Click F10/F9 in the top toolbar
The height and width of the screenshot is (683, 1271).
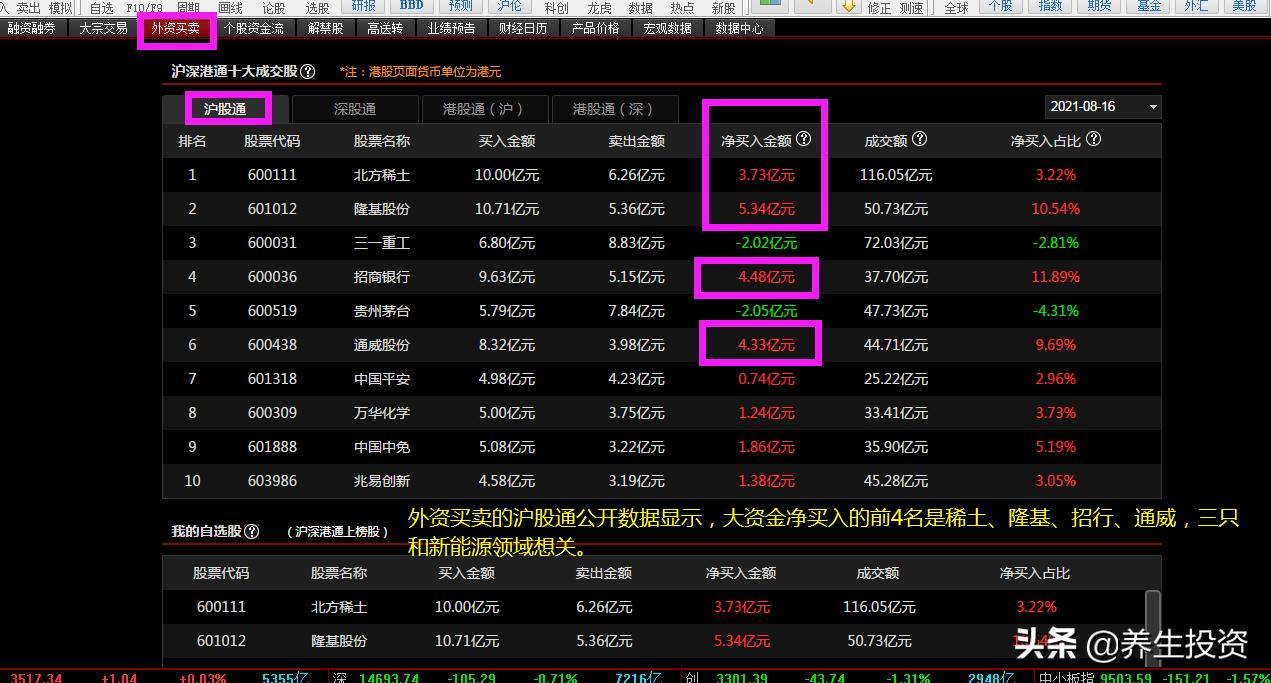click(x=144, y=7)
